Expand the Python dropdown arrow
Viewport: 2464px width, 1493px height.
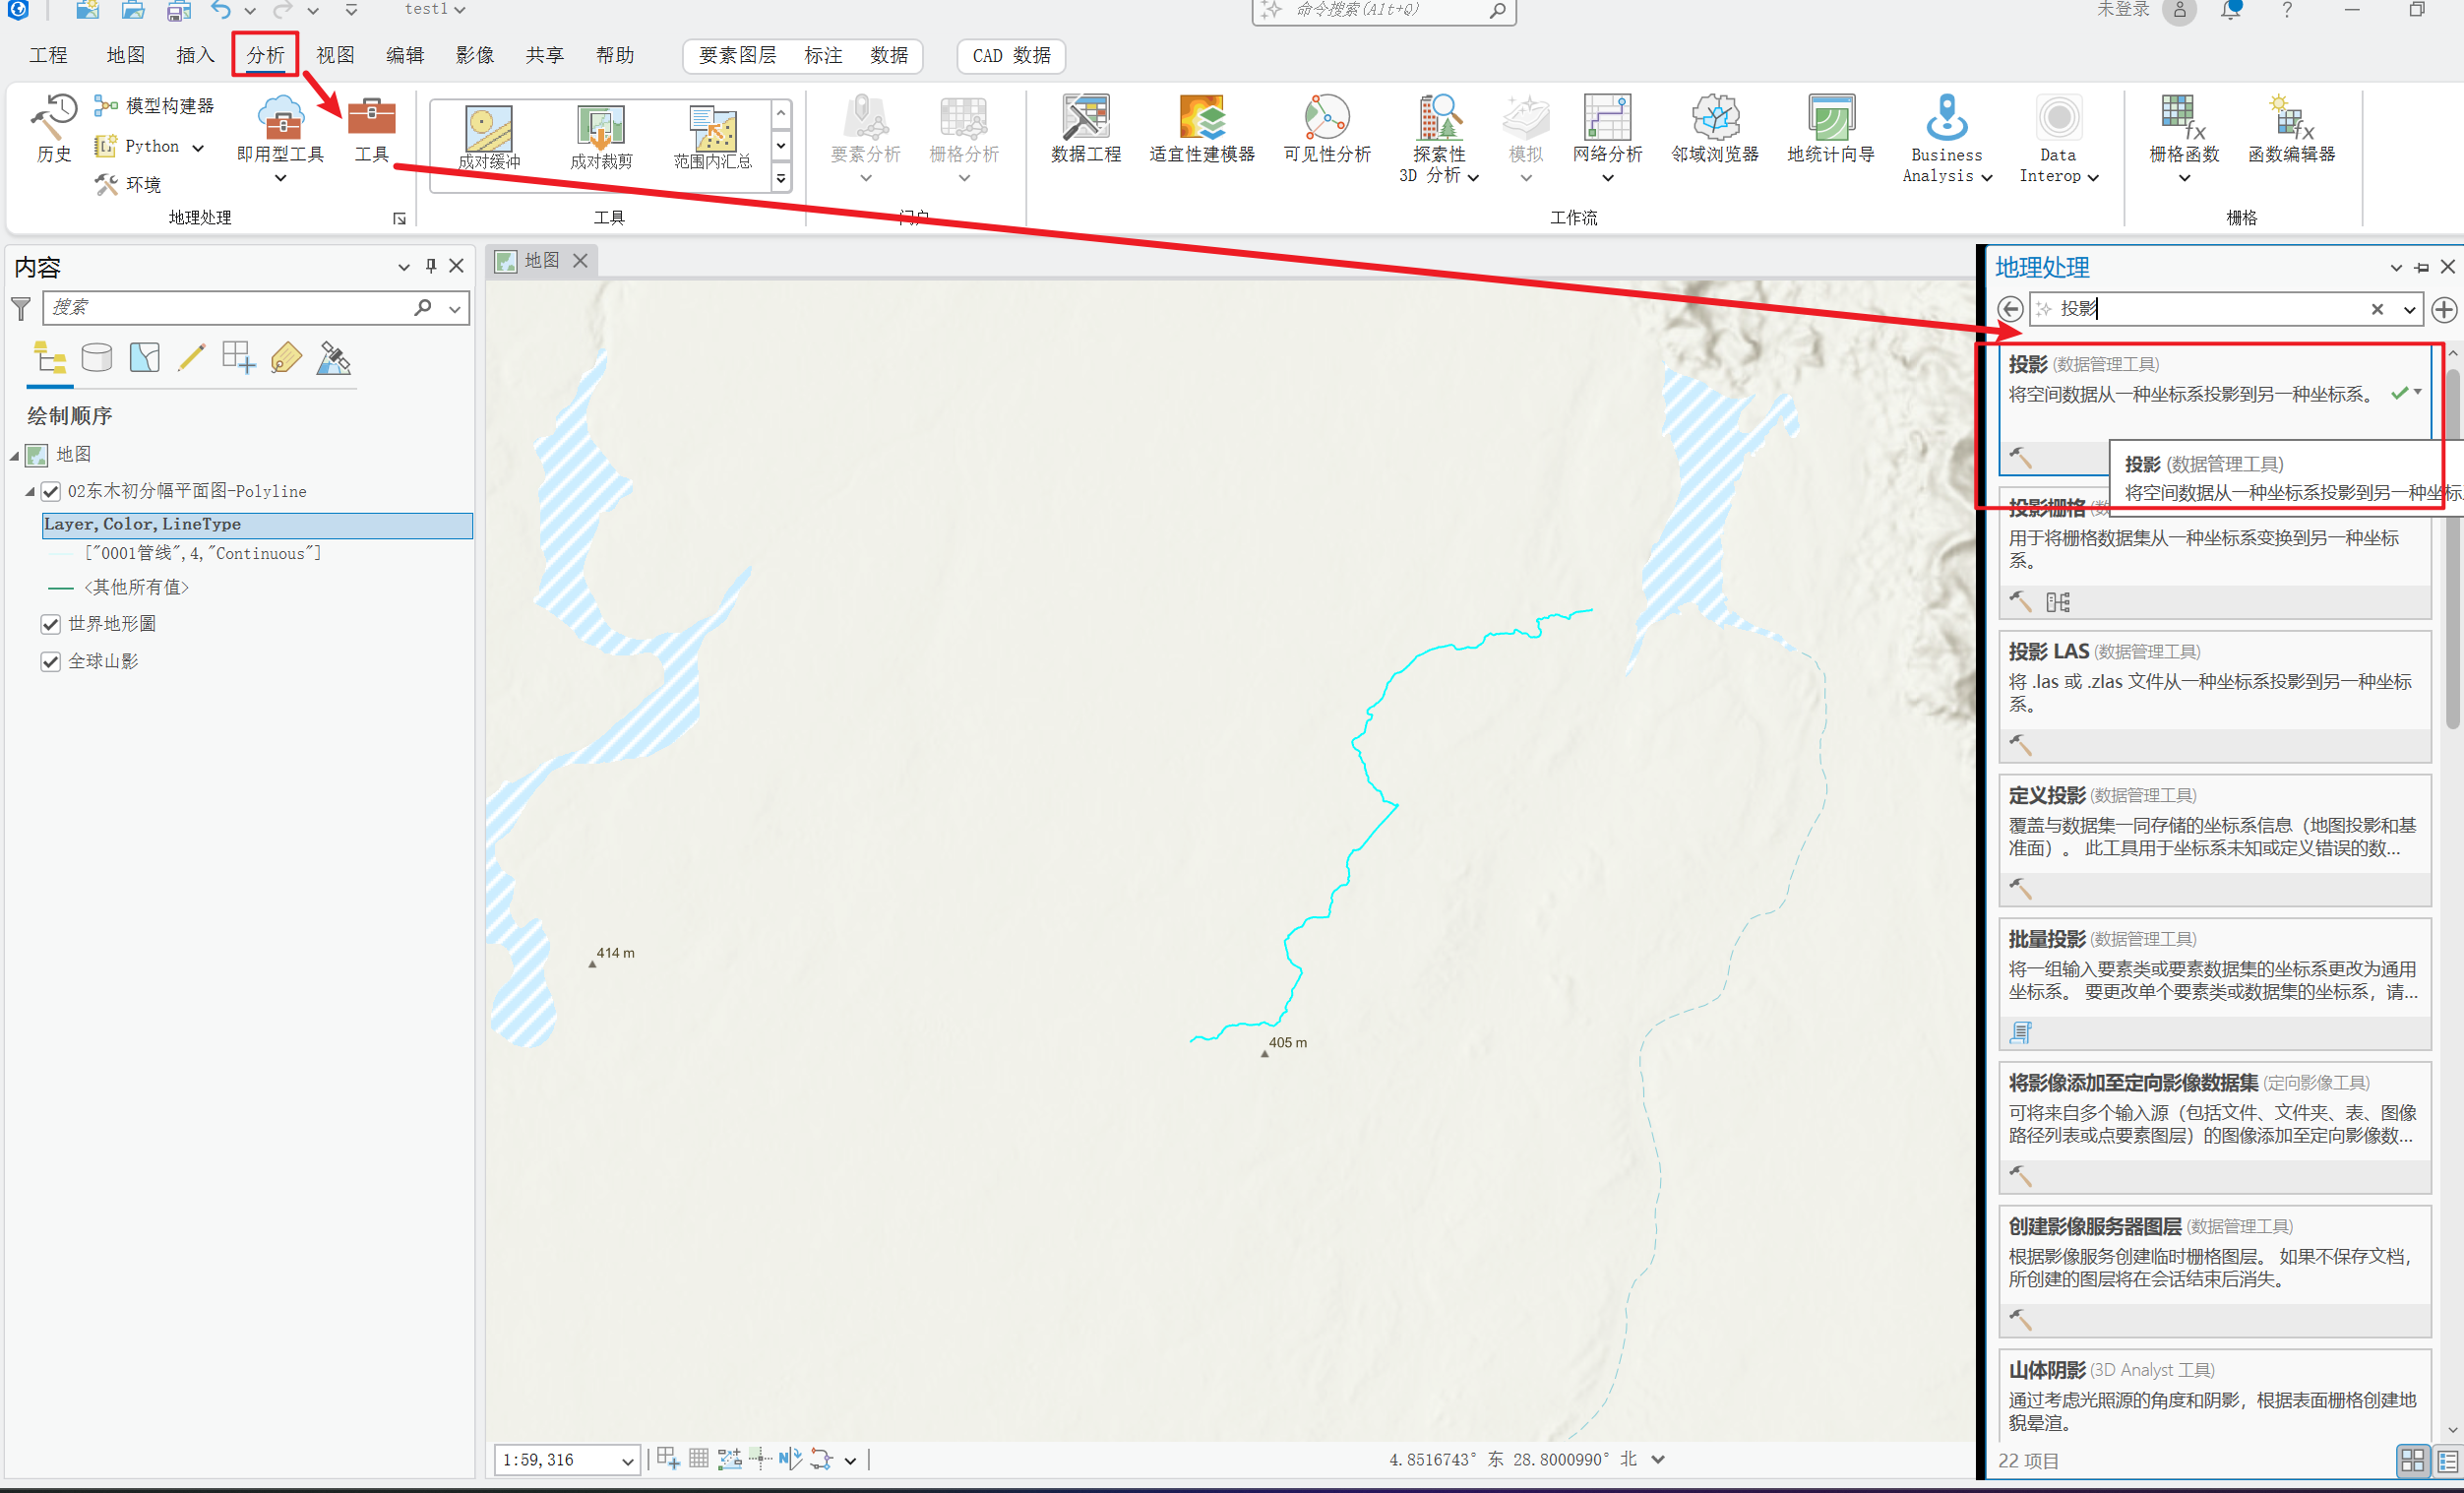(x=198, y=147)
